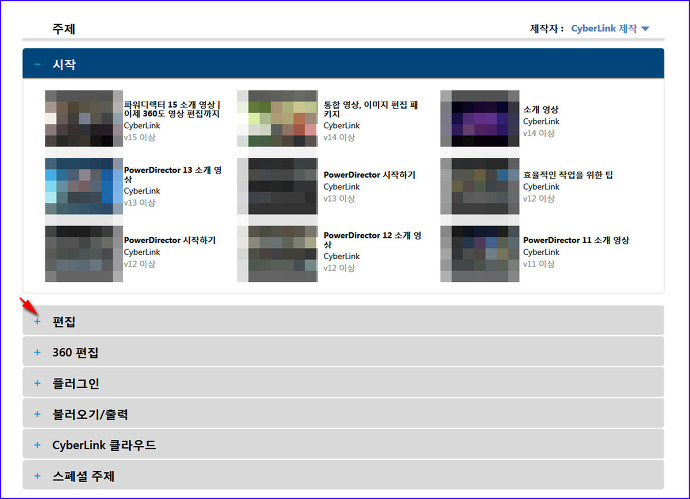The height and width of the screenshot is (499, 690).
Task: Open thumbnail for 효율적인 작업을 위한 팁
Action: (x=480, y=186)
